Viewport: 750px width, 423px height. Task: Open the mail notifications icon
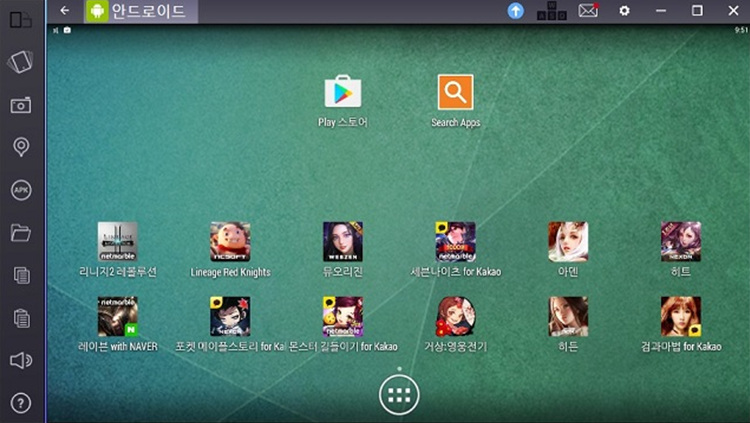tap(588, 11)
